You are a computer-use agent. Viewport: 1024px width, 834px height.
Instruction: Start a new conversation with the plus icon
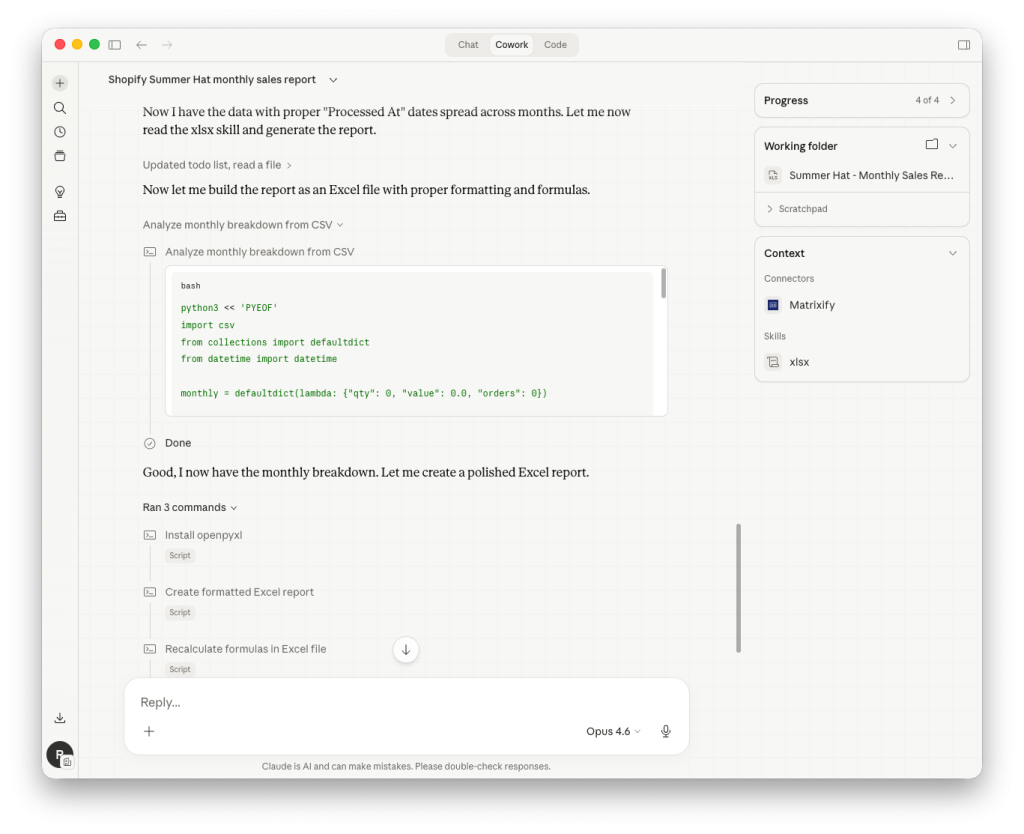59,83
